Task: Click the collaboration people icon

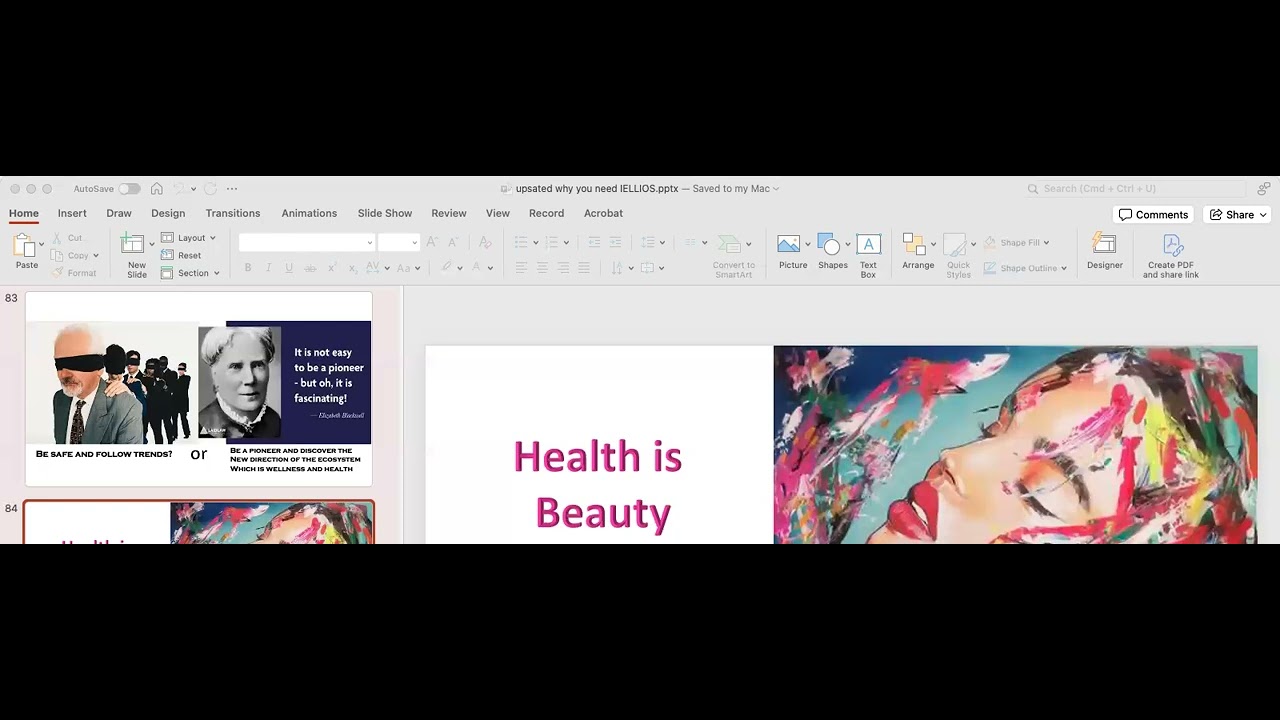Action: [1264, 188]
